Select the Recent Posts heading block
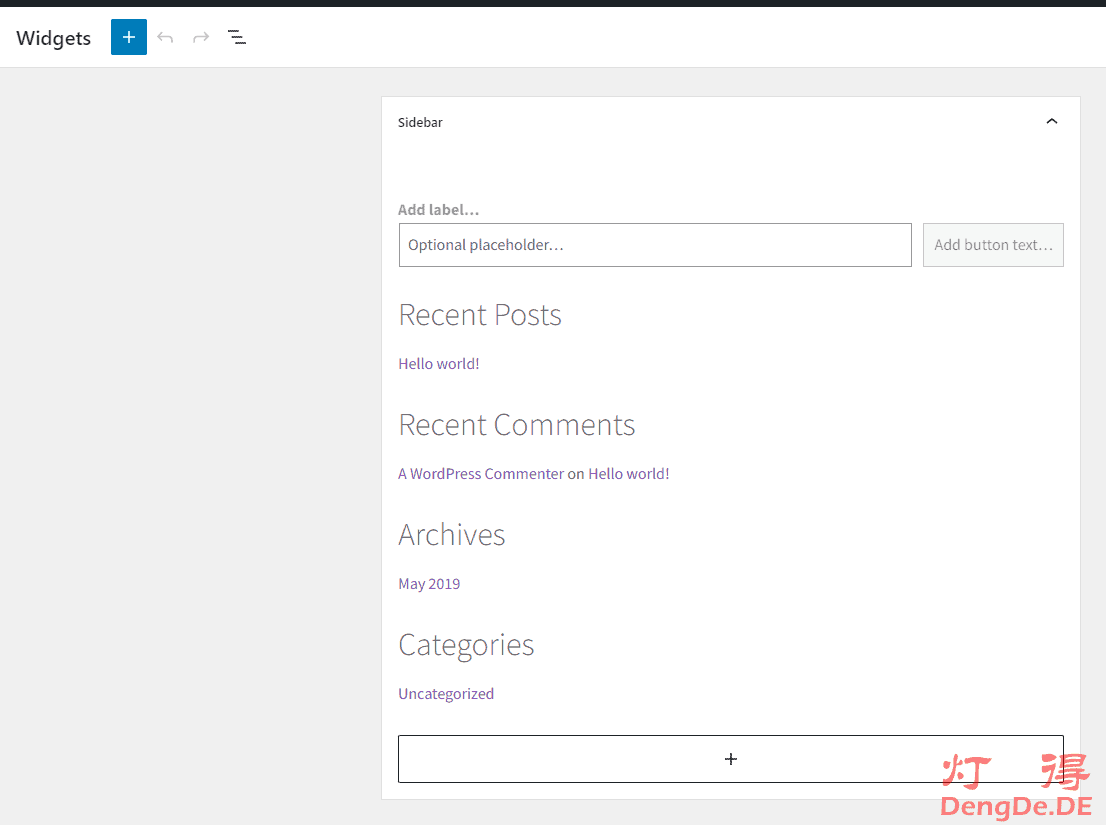This screenshot has height=825, width=1106. [x=480, y=315]
